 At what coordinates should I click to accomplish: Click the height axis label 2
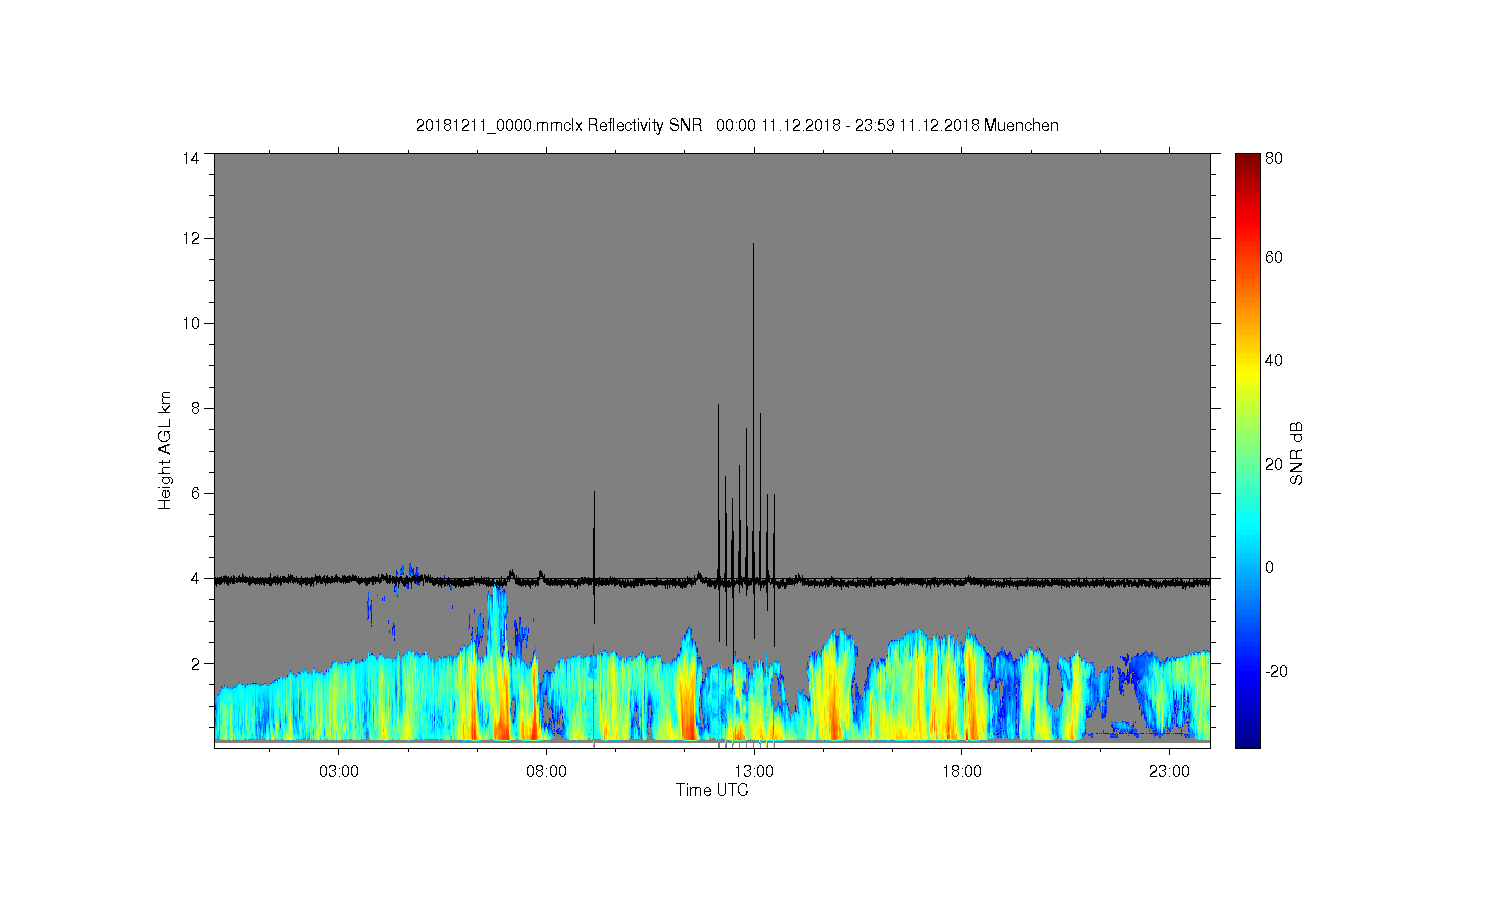click(x=194, y=663)
